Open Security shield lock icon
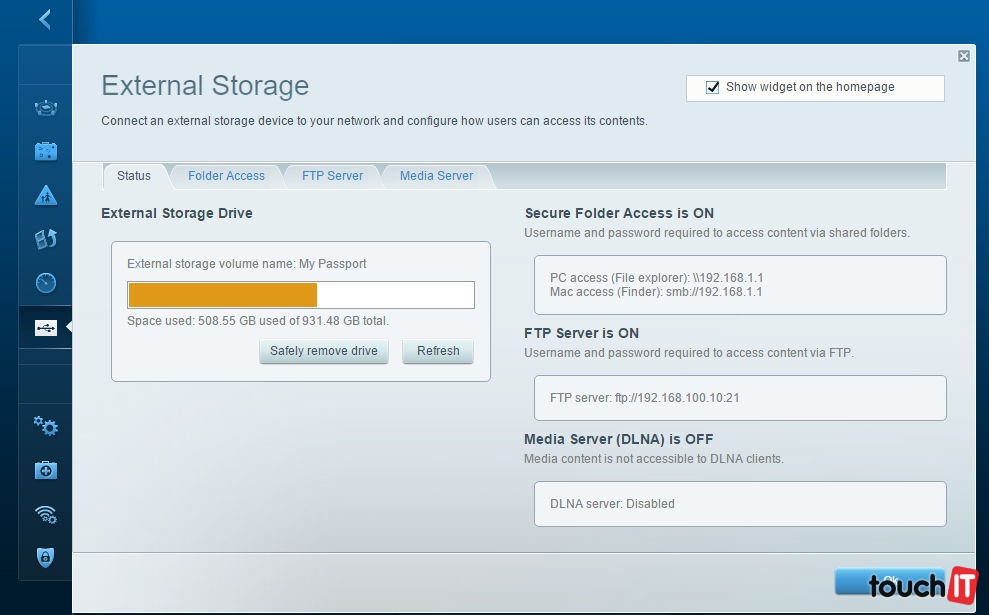 (x=46, y=558)
